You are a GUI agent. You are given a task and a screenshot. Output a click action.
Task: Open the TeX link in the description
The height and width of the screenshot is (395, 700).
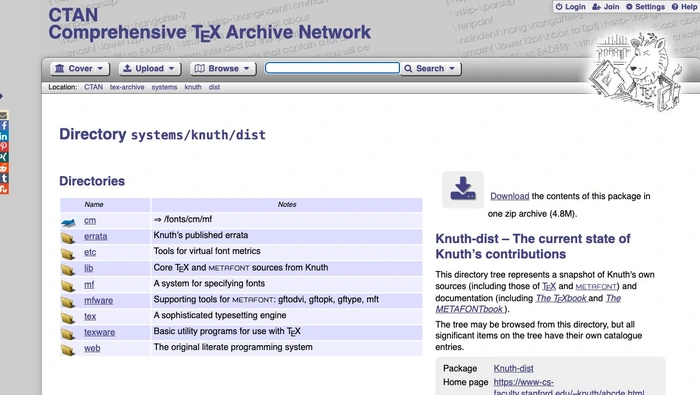tap(549, 286)
